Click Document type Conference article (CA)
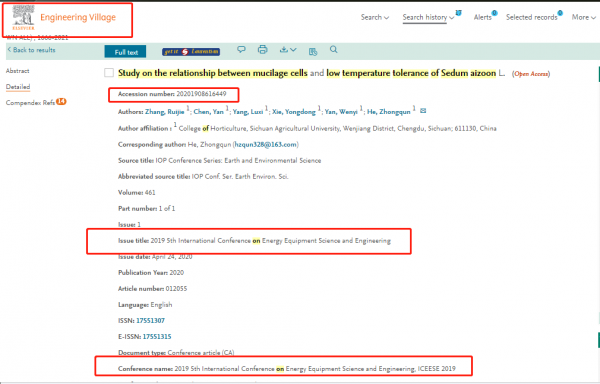The image size is (600, 384). [x=201, y=352]
